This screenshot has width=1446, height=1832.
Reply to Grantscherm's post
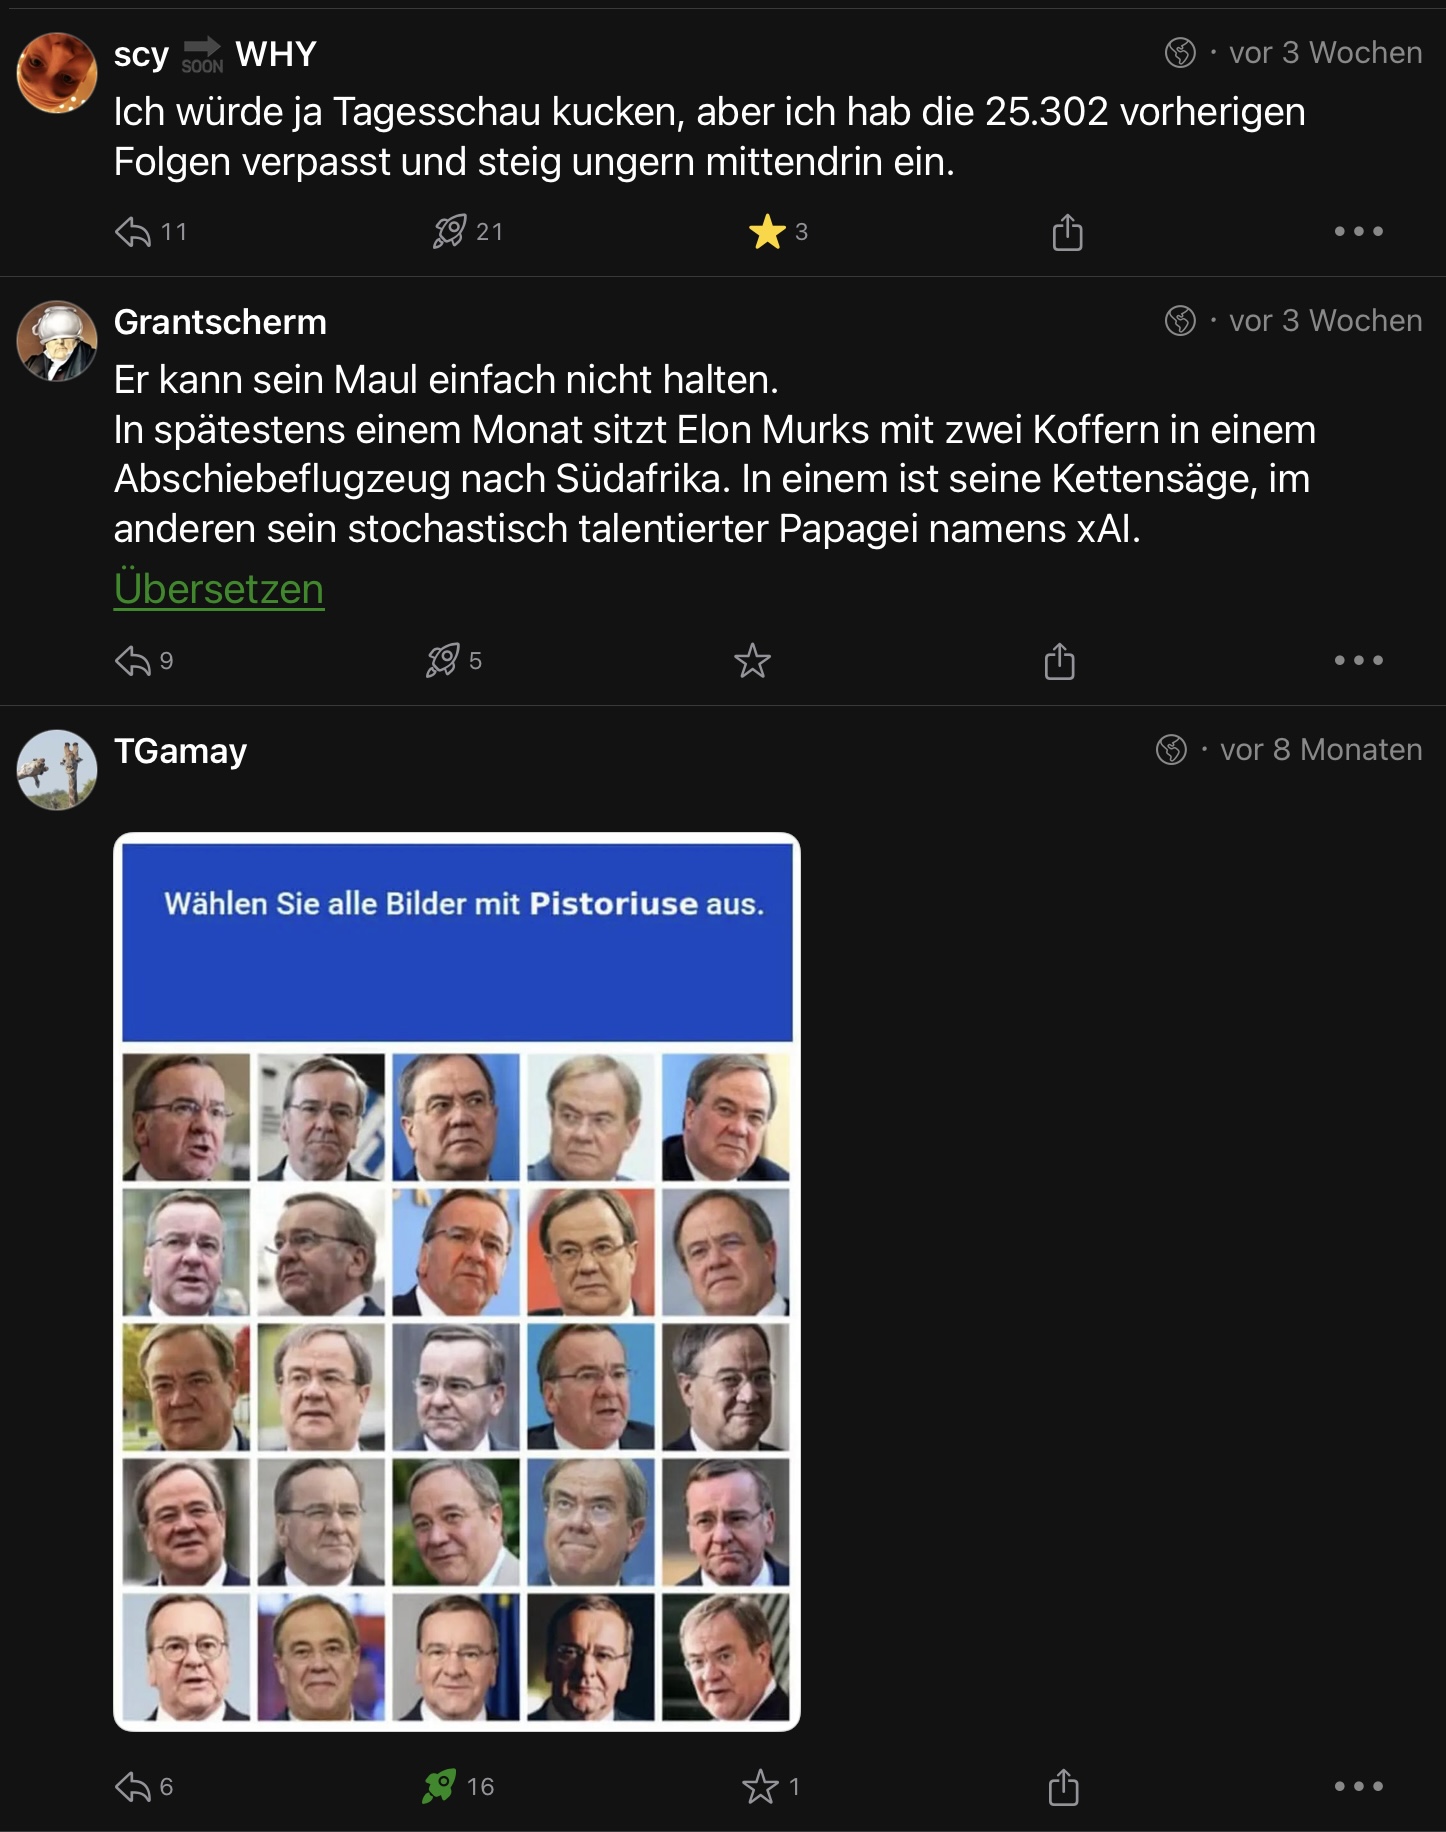[133, 661]
